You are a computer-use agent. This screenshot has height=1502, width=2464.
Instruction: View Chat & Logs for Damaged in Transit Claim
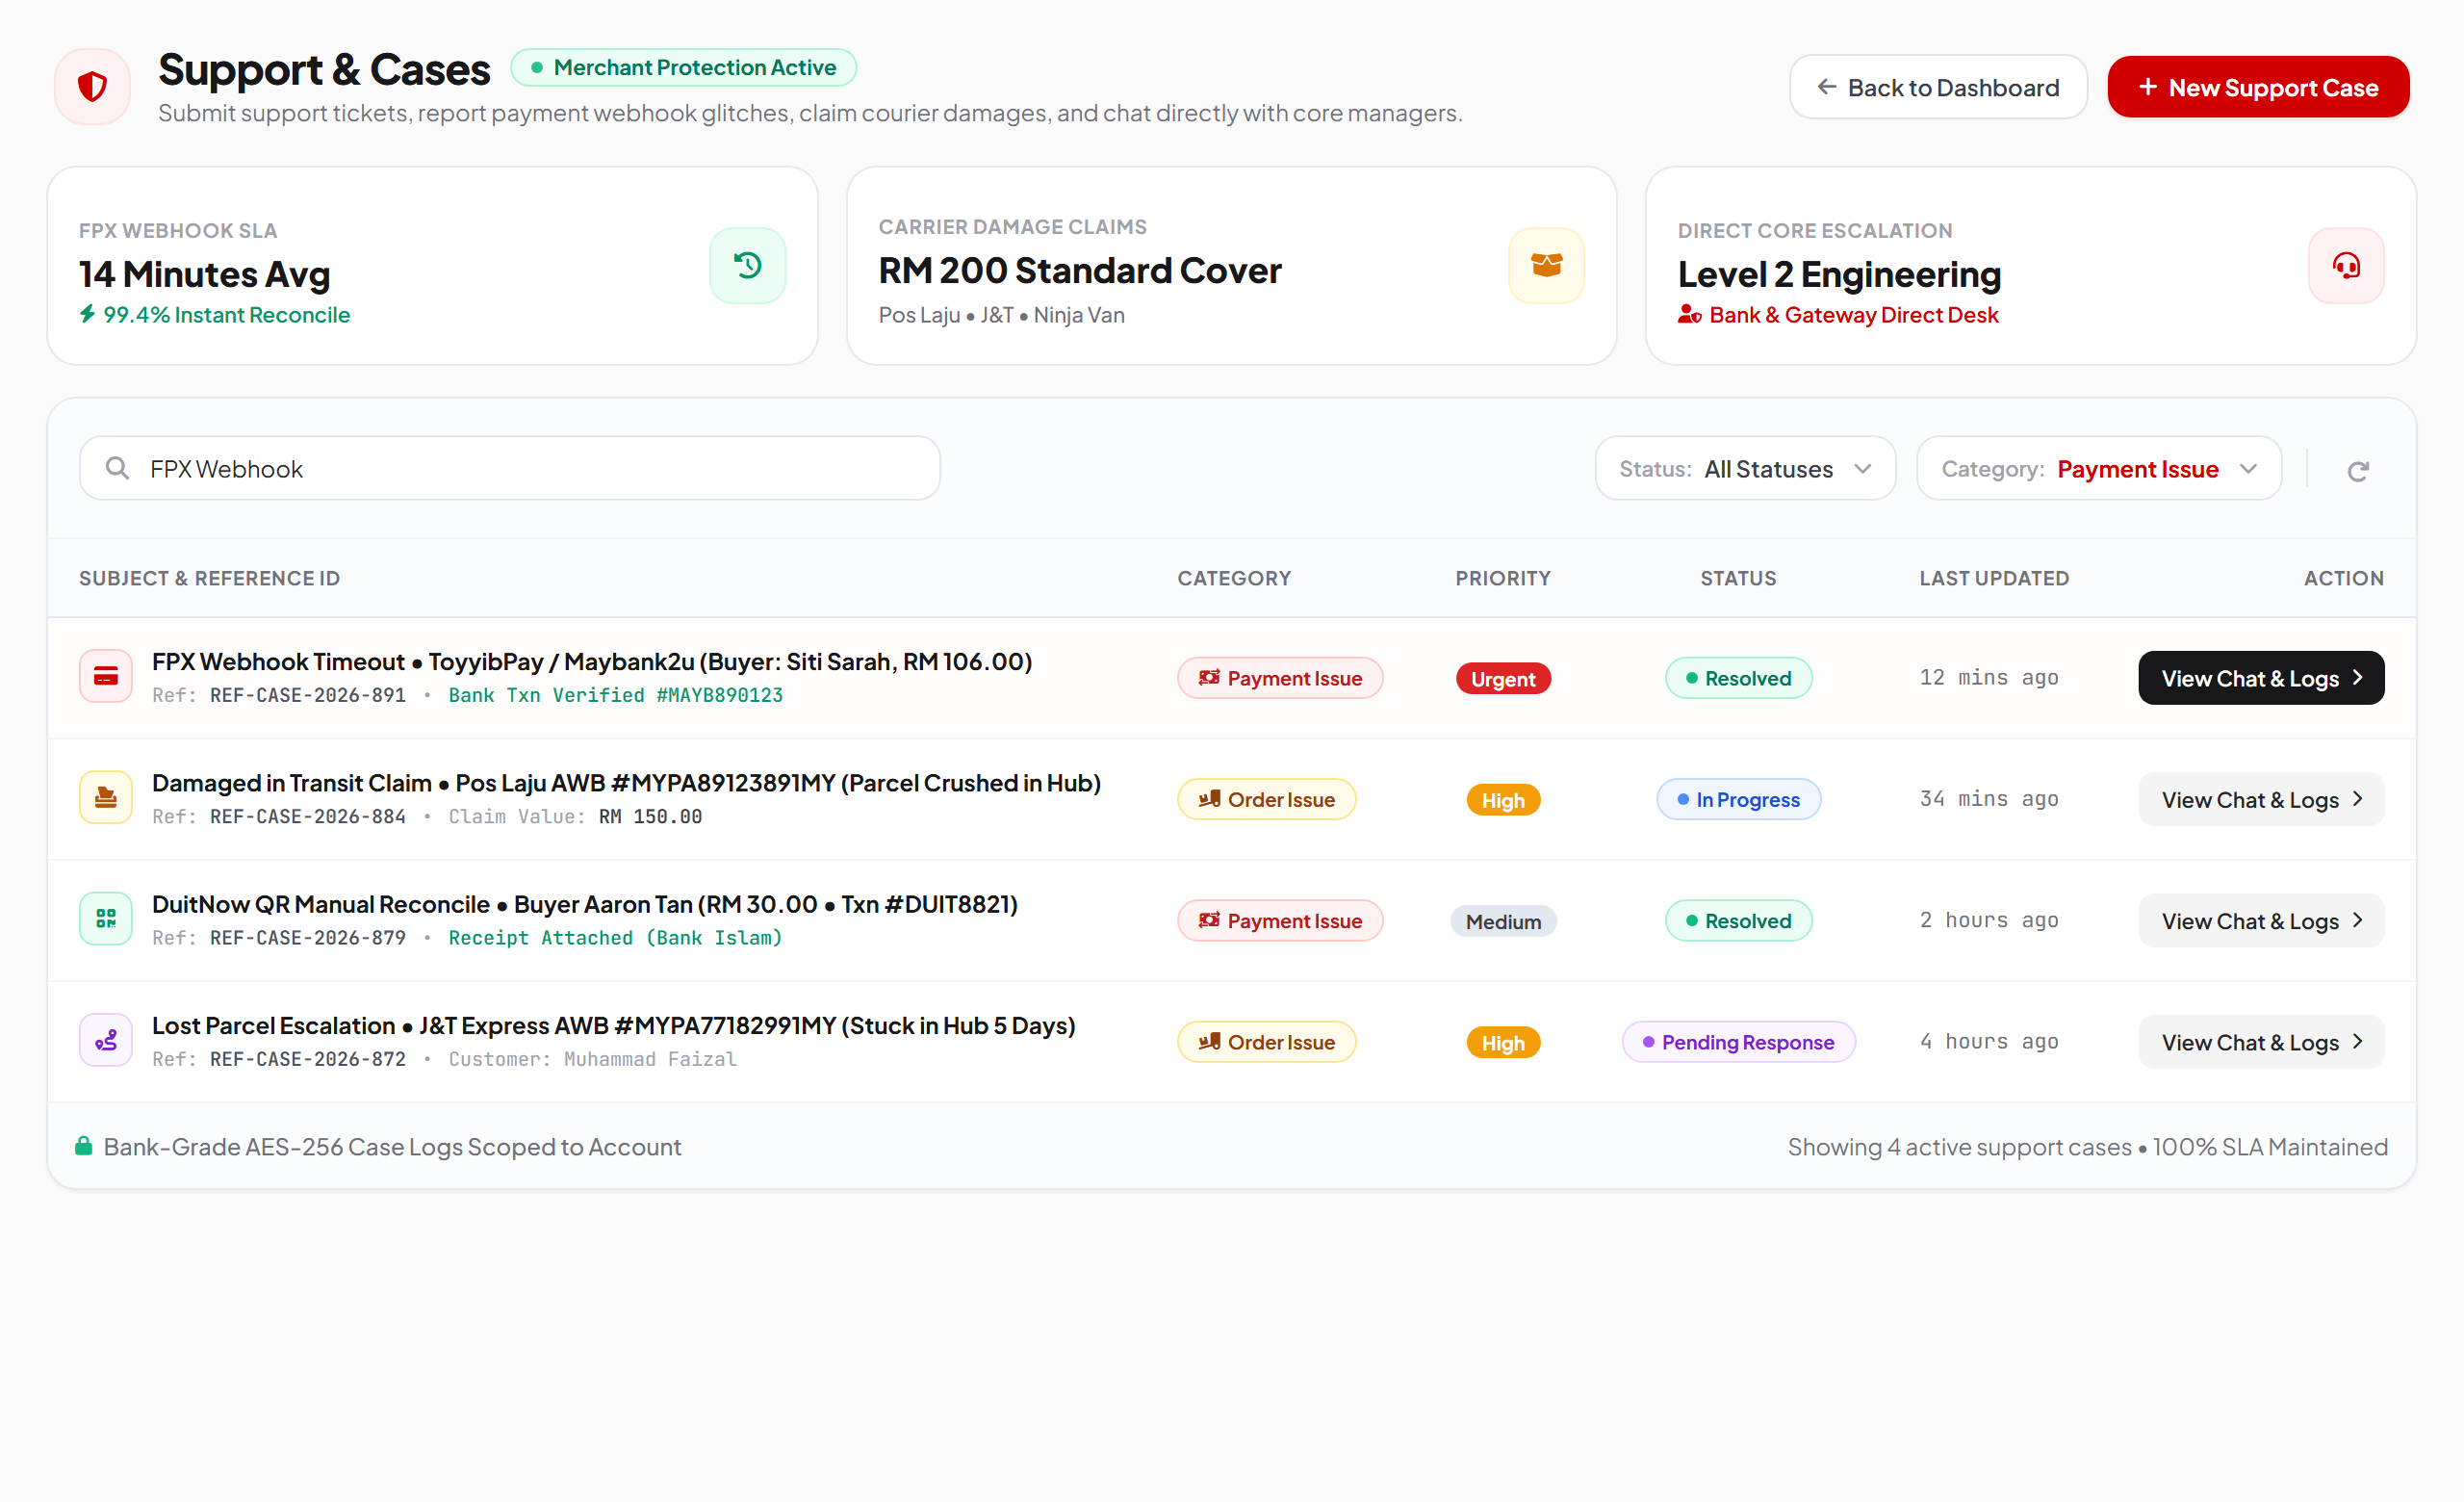click(2261, 799)
